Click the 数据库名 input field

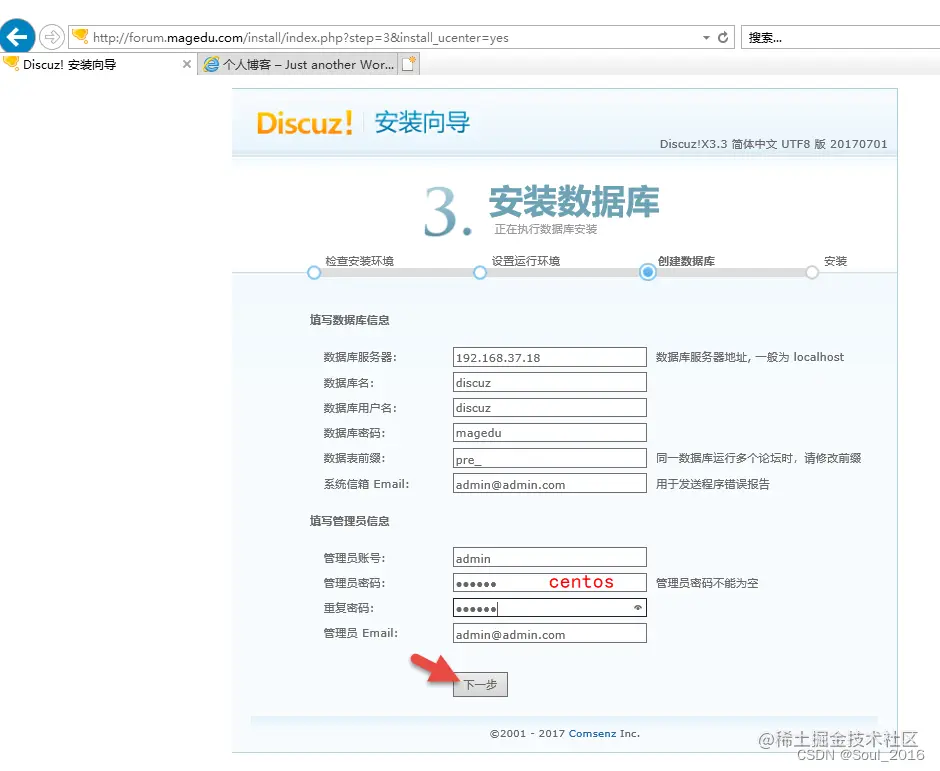[550, 382]
